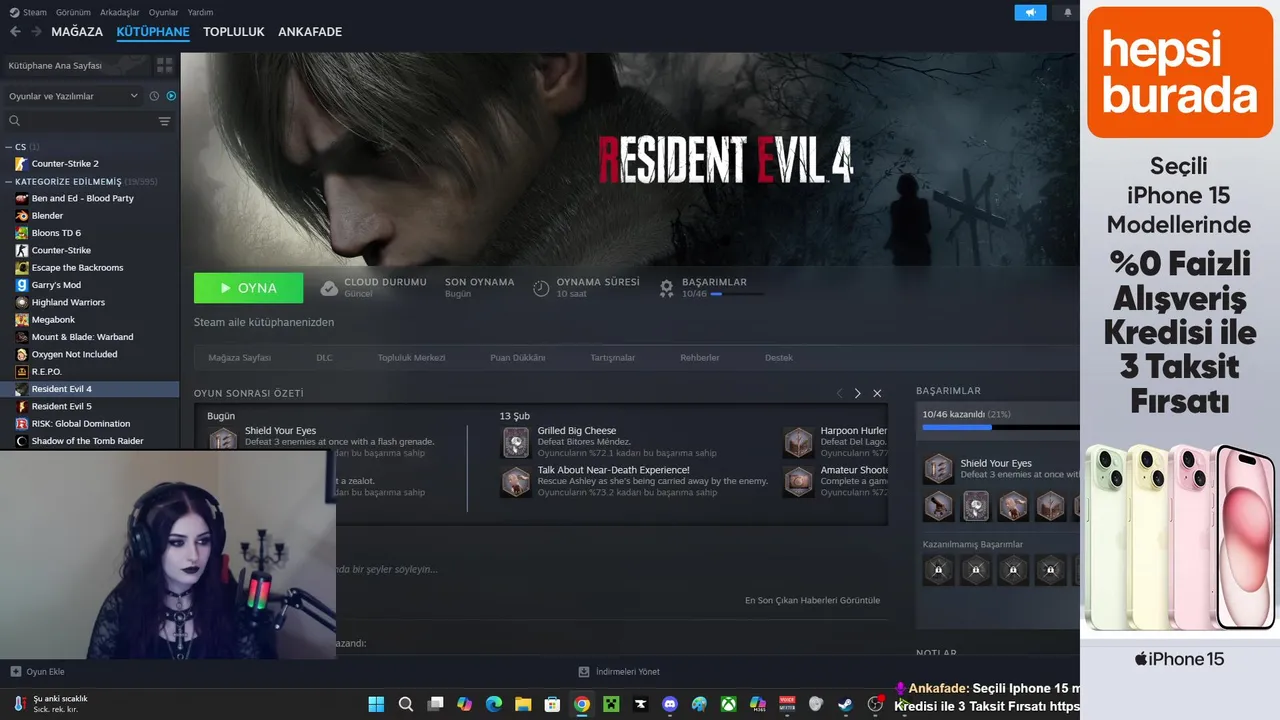1280x720 pixels.
Task: Open the Xbox app from the taskbar
Action: coord(729,704)
